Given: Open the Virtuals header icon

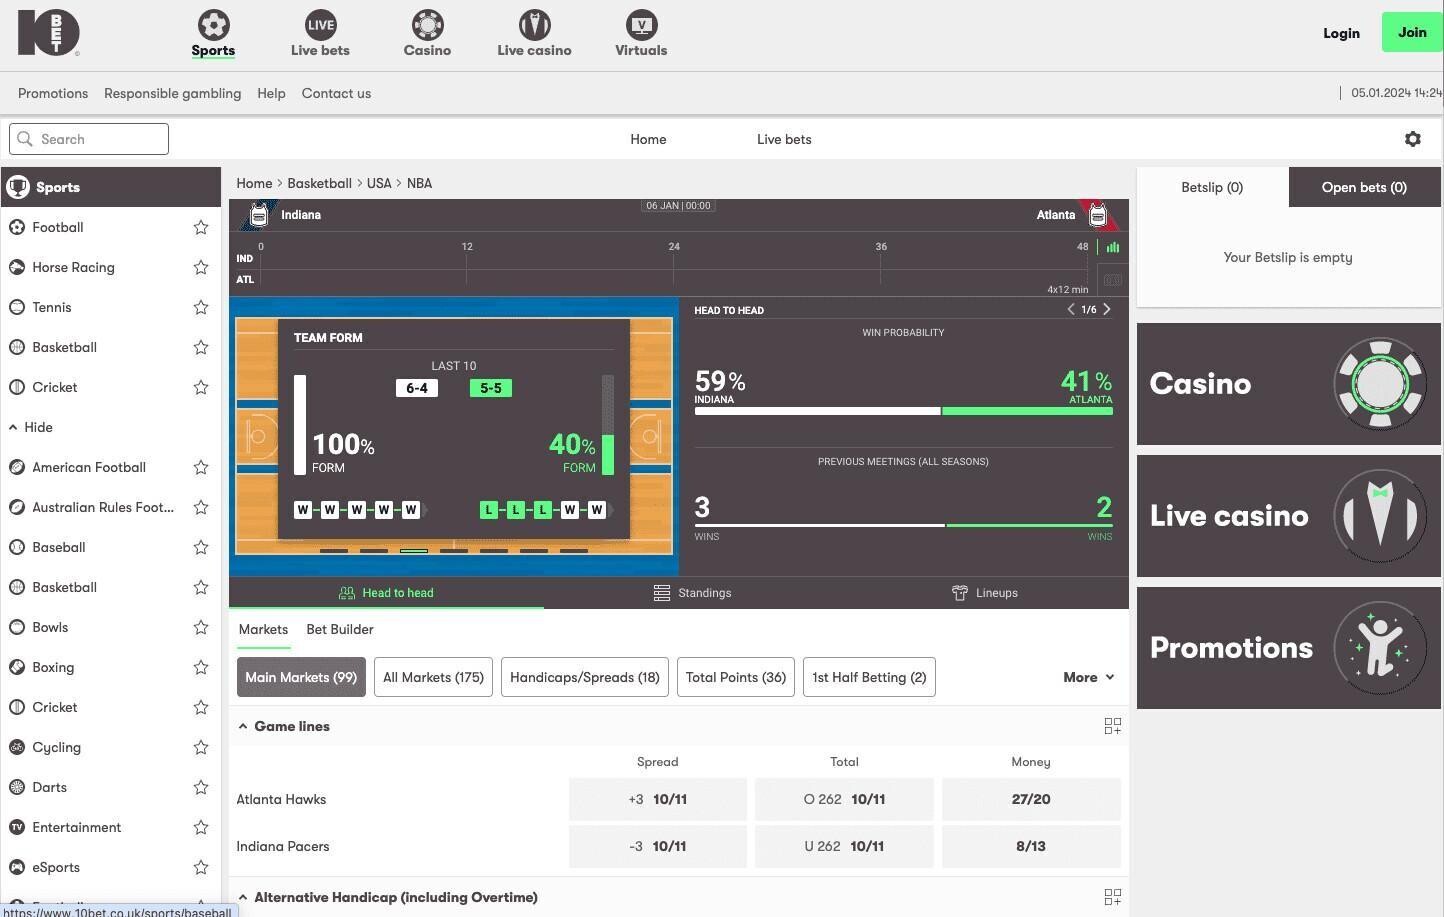Looking at the screenshot, I should pos(641,24).
